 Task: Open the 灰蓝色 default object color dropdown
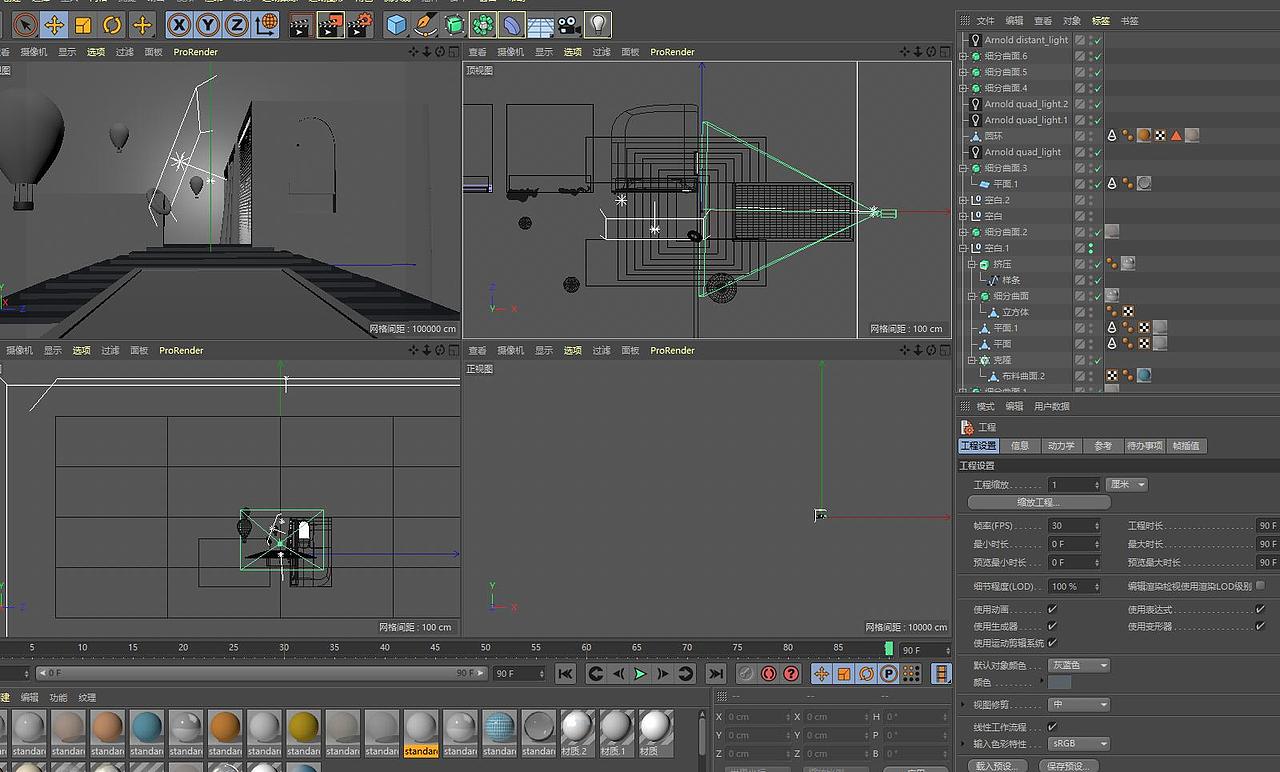click(x=1079, y=665)
